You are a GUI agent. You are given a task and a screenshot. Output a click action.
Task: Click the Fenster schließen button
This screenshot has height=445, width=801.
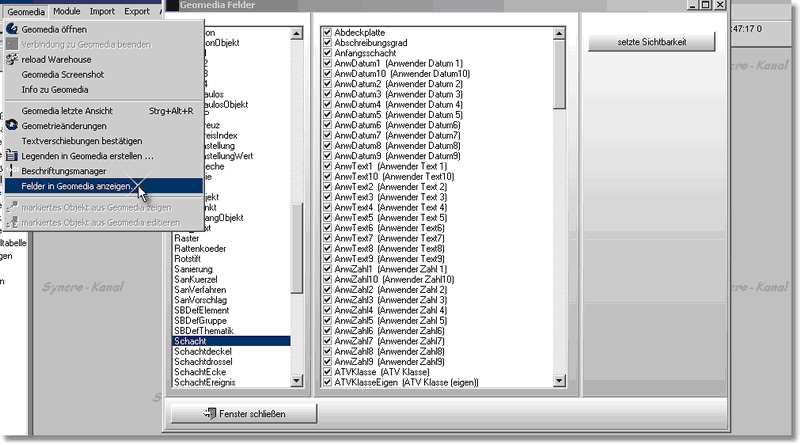[x=245, y=412]
